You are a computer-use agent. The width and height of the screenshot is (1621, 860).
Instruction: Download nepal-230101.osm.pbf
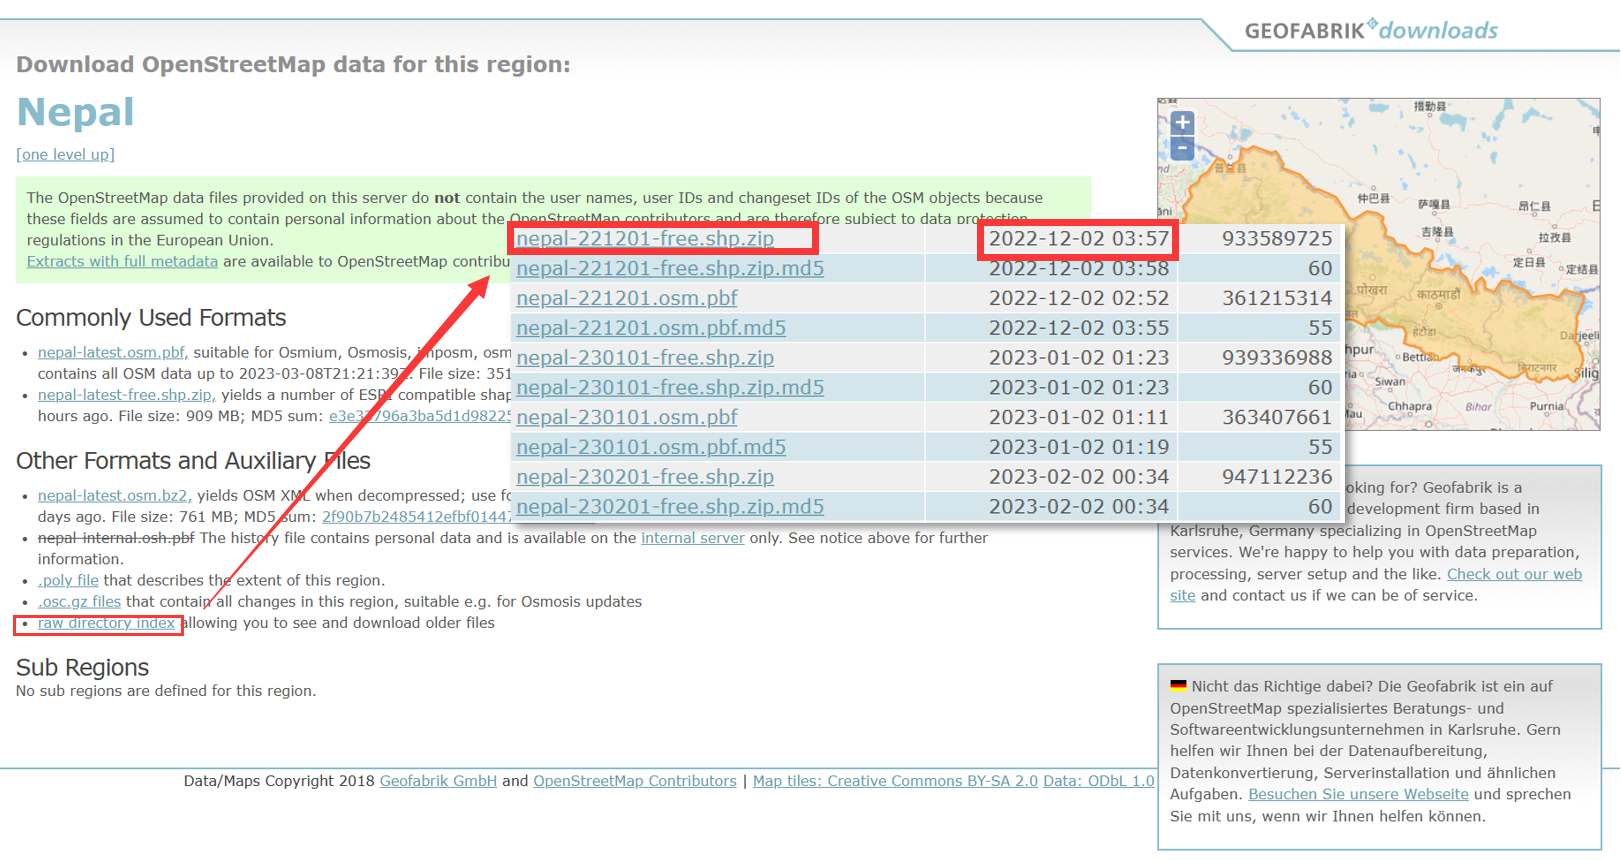[x=627, y=417]
